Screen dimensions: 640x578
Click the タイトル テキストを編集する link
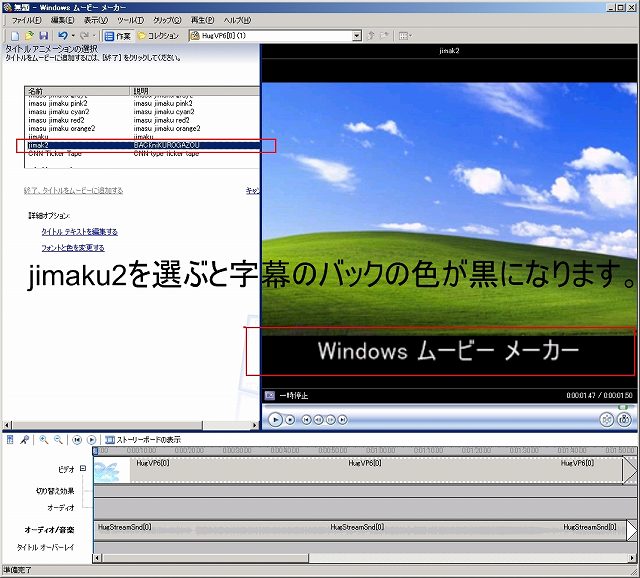(80, 232)
